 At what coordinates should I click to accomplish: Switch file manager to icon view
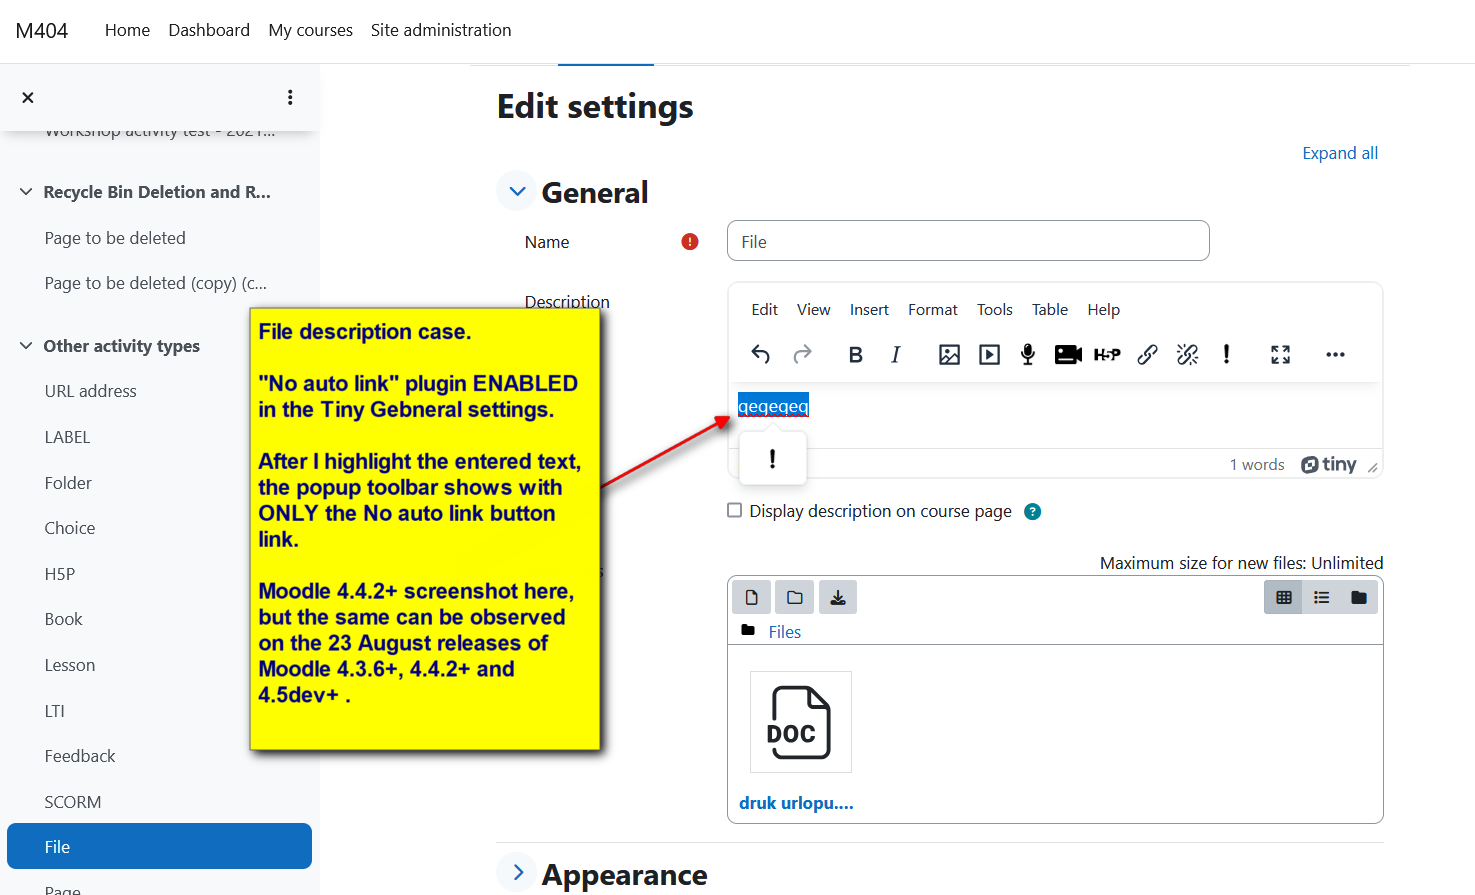click(1284, 597)
